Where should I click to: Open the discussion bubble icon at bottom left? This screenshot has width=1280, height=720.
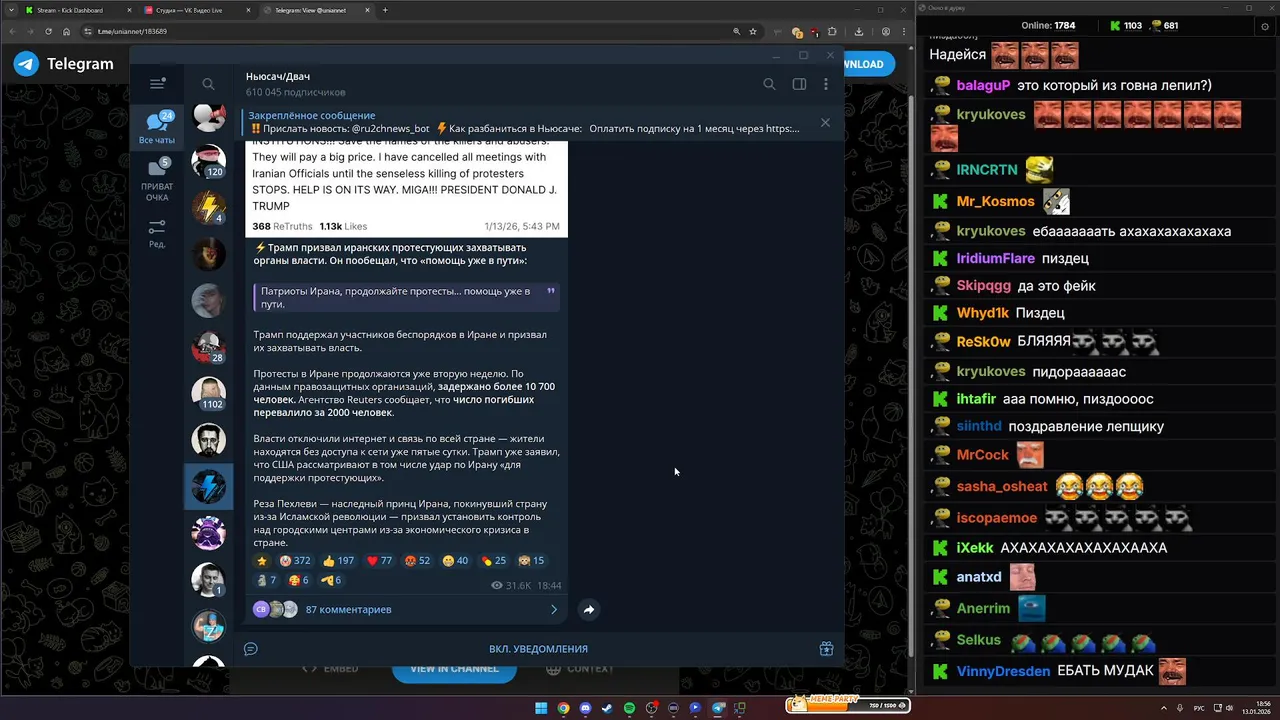pos(251,649)
